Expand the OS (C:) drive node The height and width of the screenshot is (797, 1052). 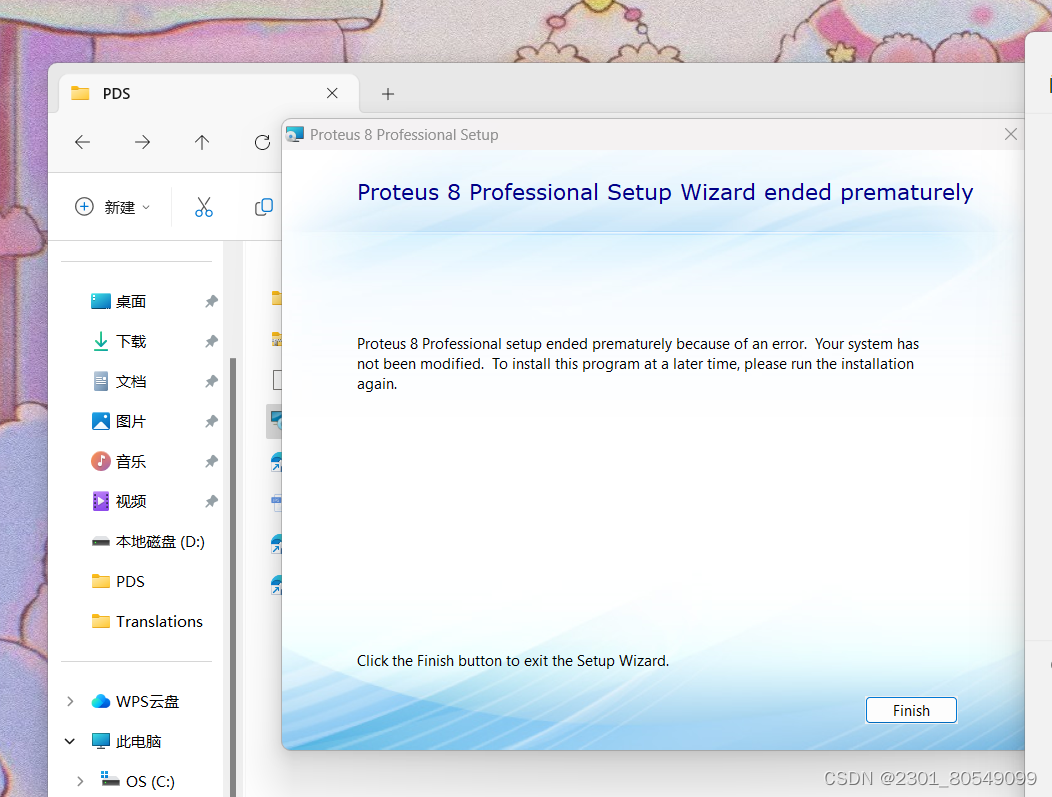(x=80, y=782)
